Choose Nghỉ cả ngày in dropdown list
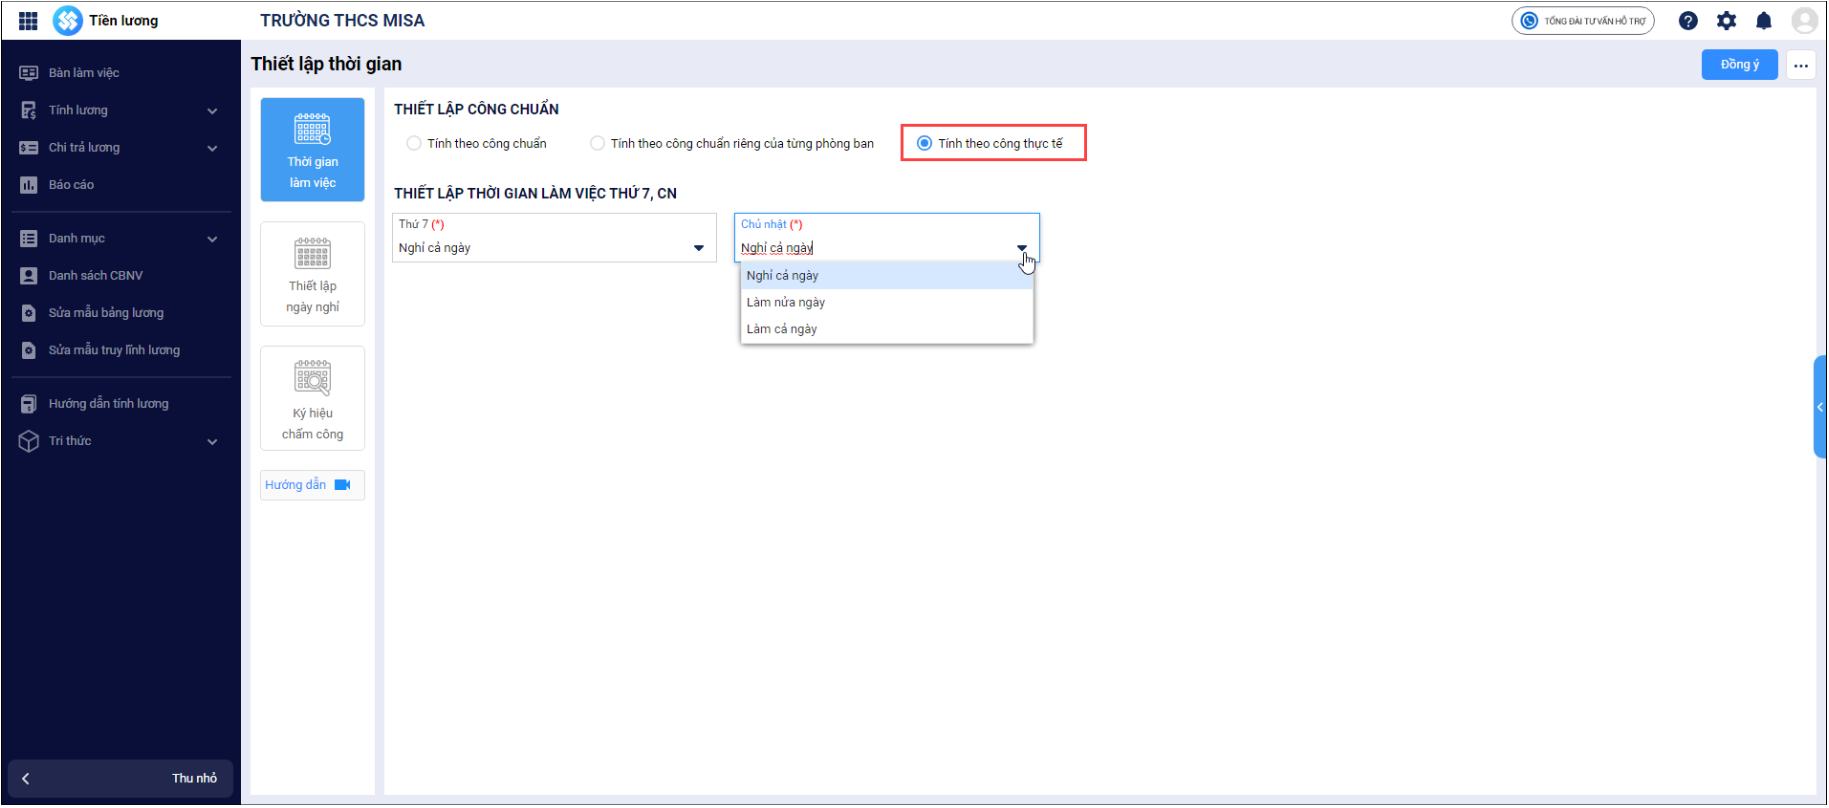 [887, 276]
